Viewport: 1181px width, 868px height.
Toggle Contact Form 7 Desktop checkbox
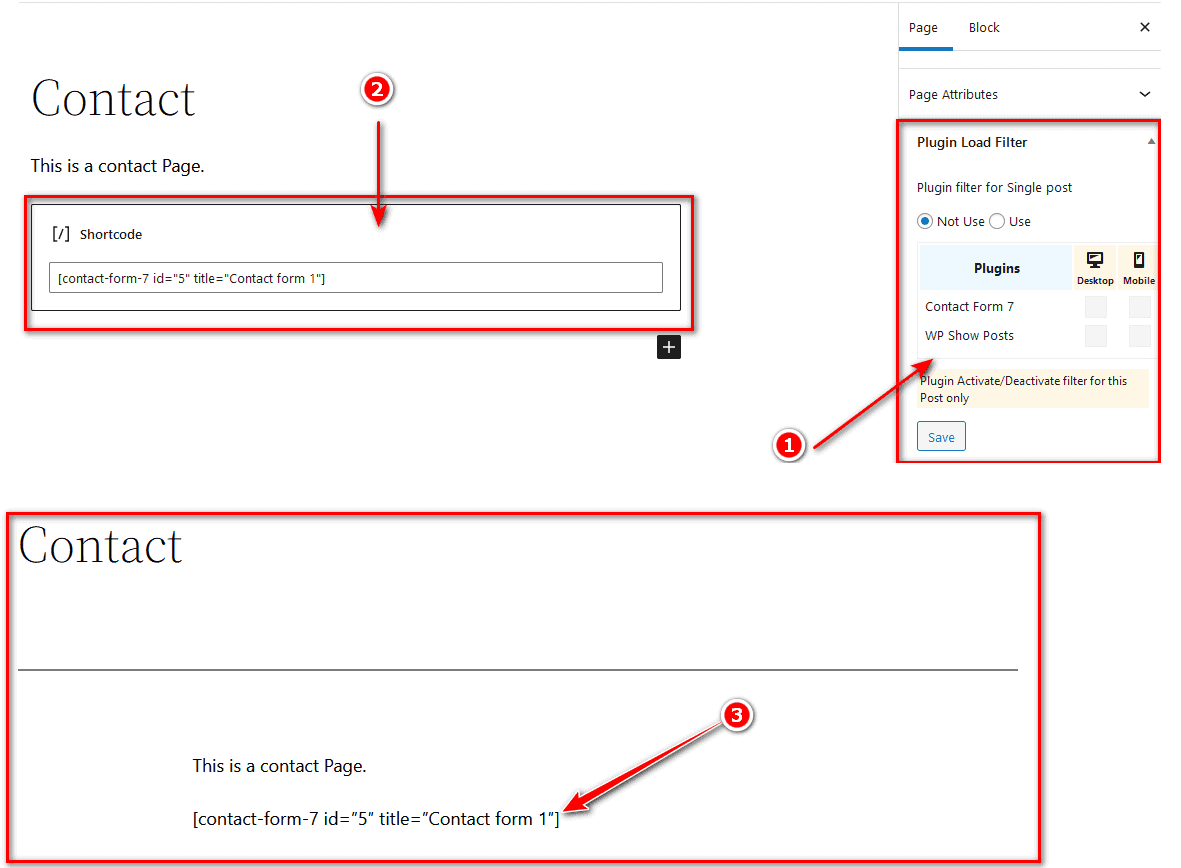pos(1096,307)
